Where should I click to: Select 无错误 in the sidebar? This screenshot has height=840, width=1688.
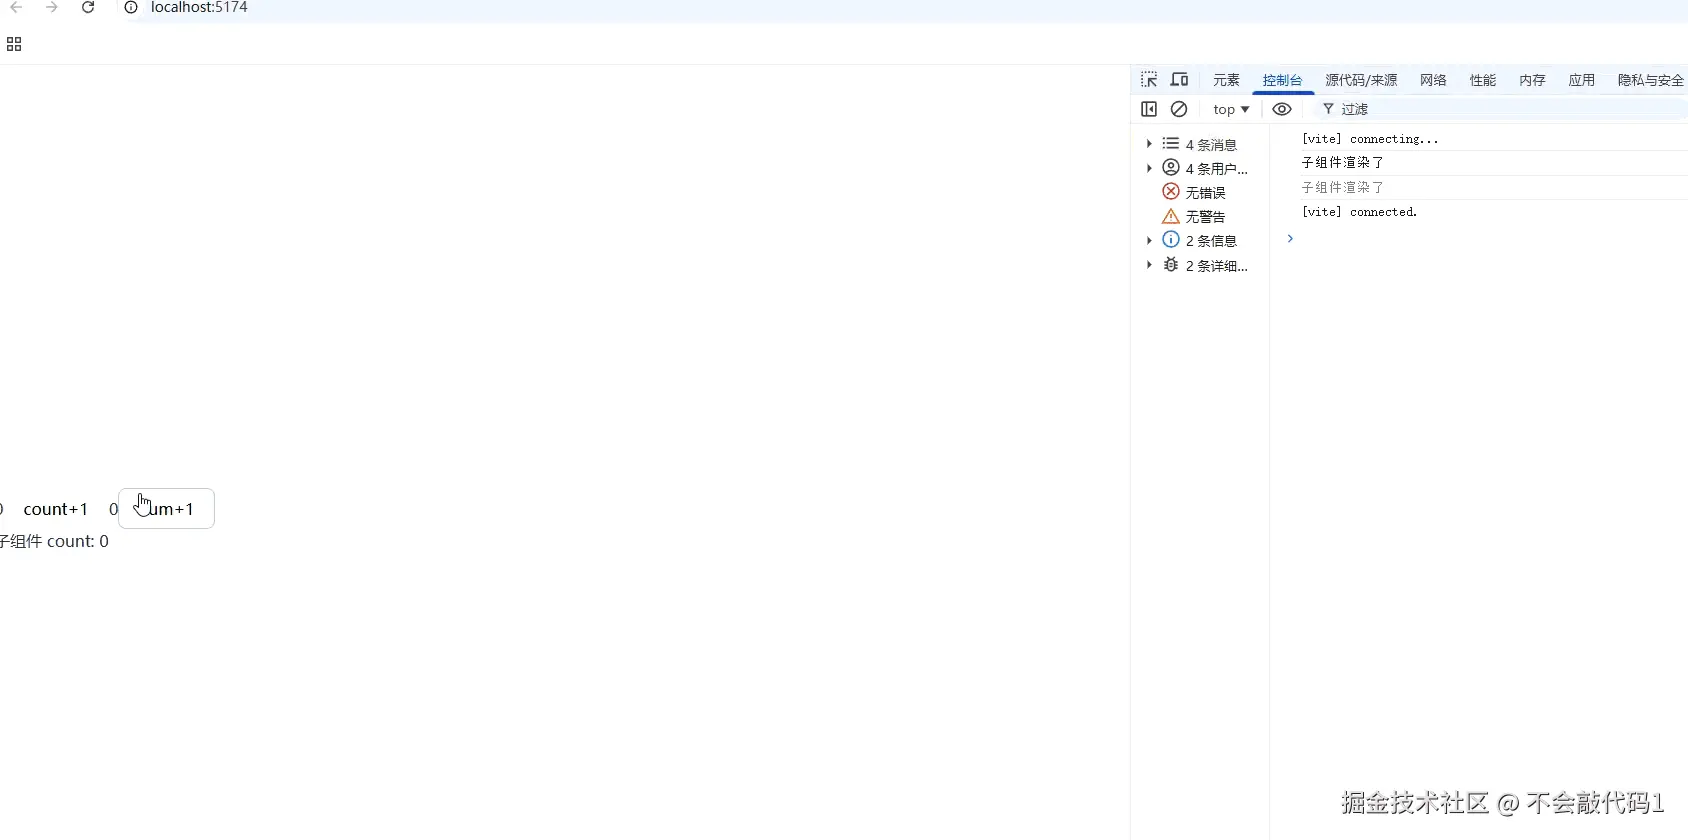pyautogui.click(x=1205, y=192)
